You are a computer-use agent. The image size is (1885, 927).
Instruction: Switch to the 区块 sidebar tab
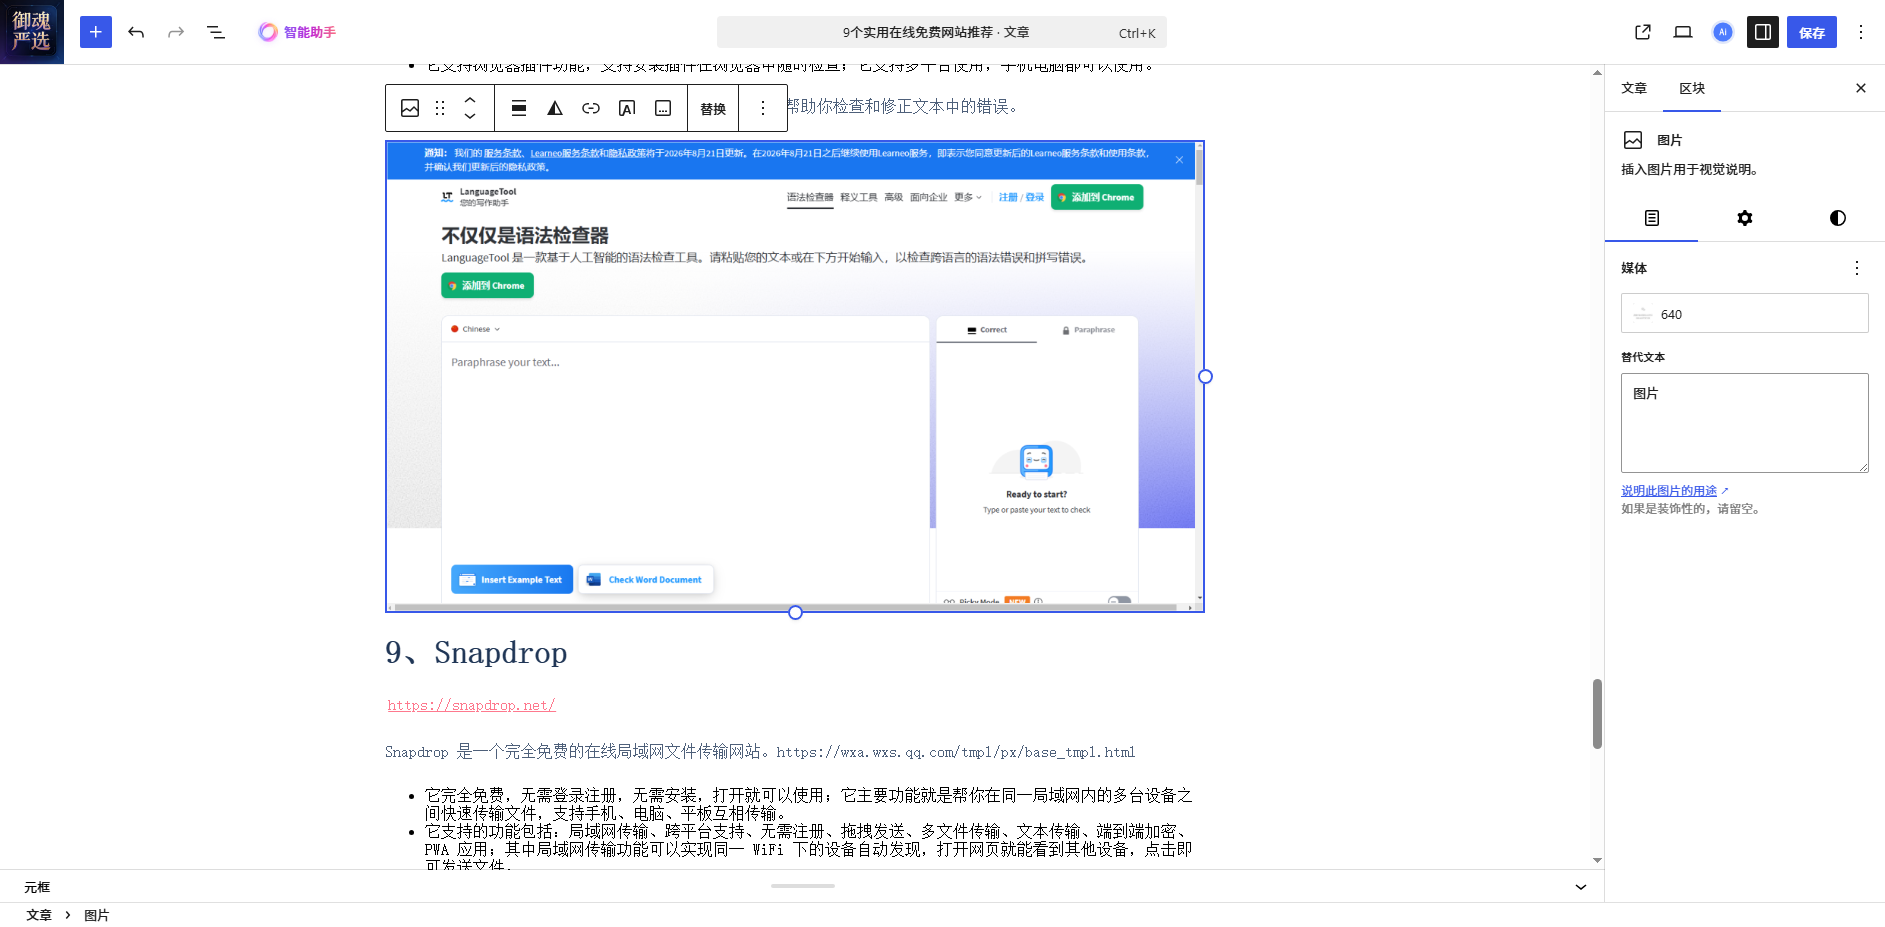pos(1692,88)
